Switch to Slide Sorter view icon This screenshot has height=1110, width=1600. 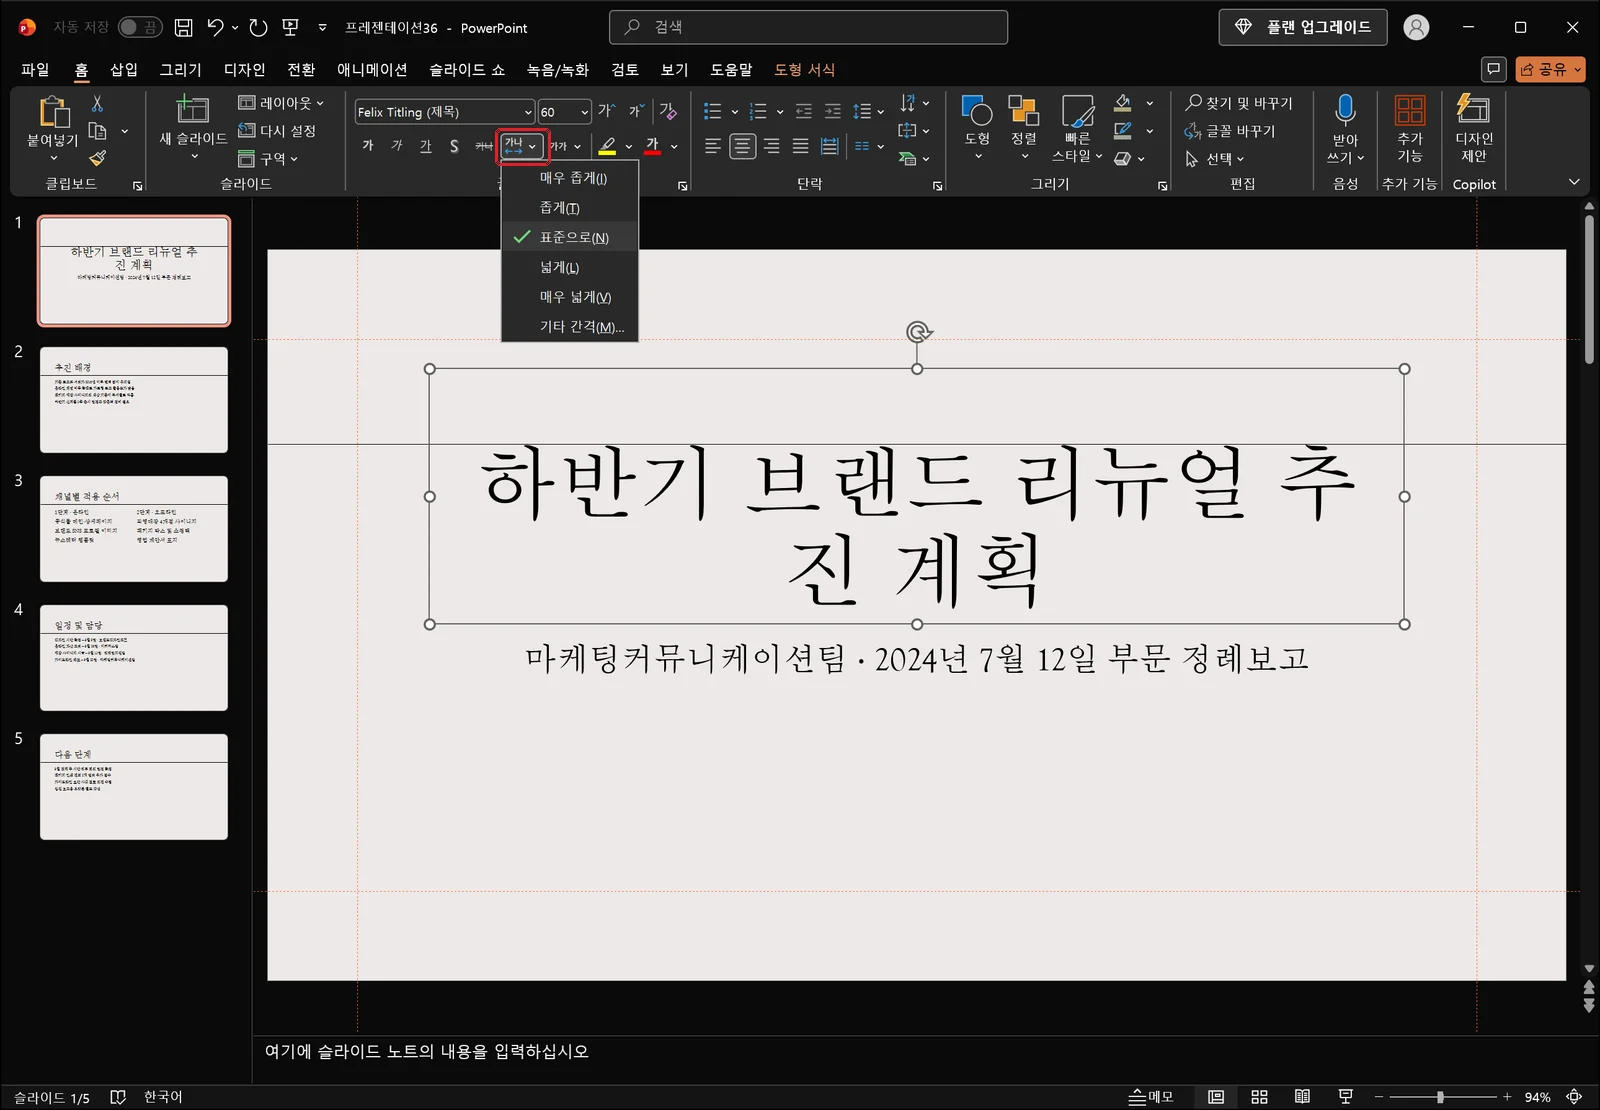[1259, 1097]
